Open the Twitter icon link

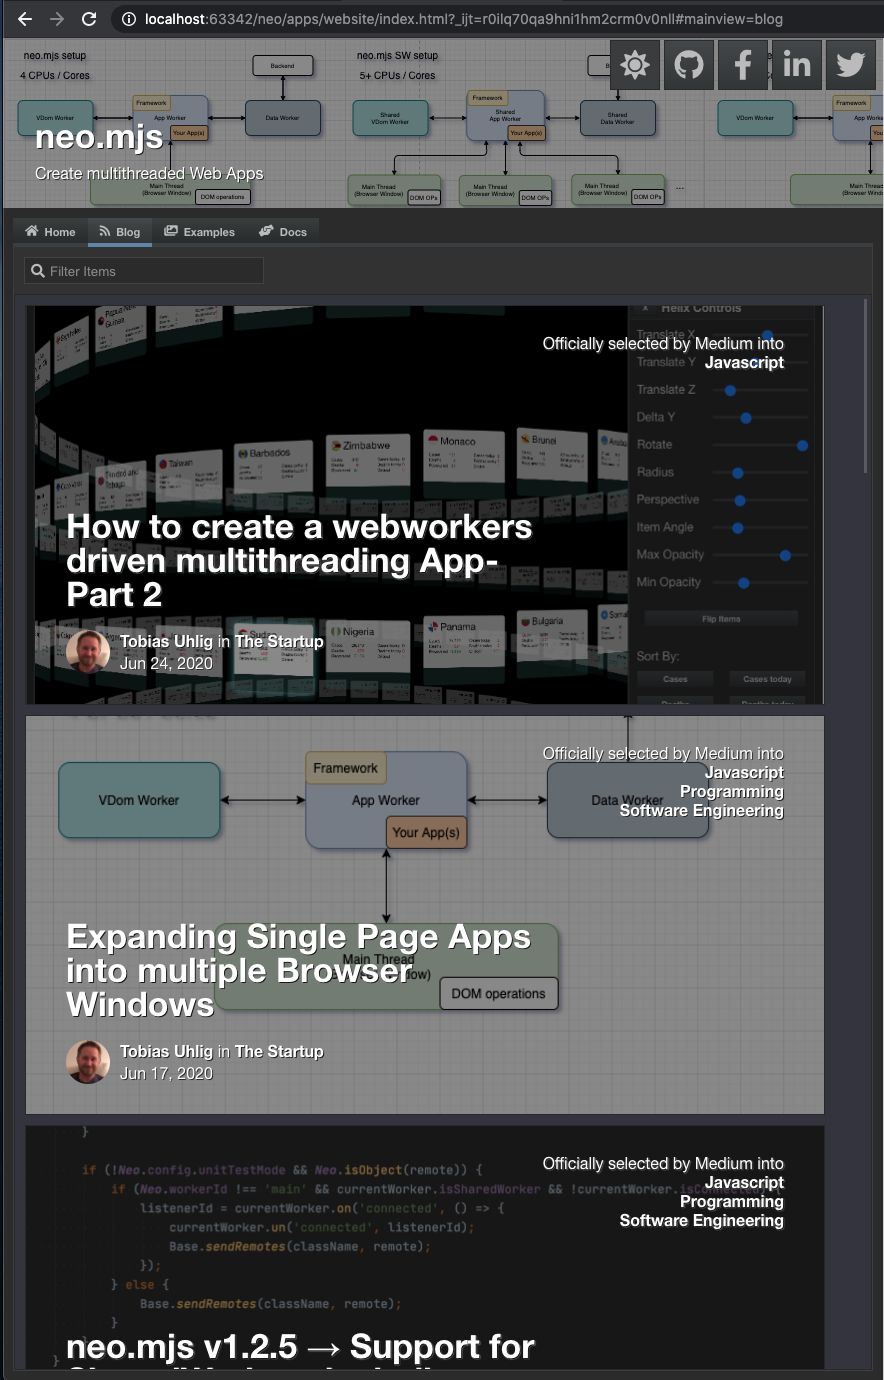click(x=851, y=65)
